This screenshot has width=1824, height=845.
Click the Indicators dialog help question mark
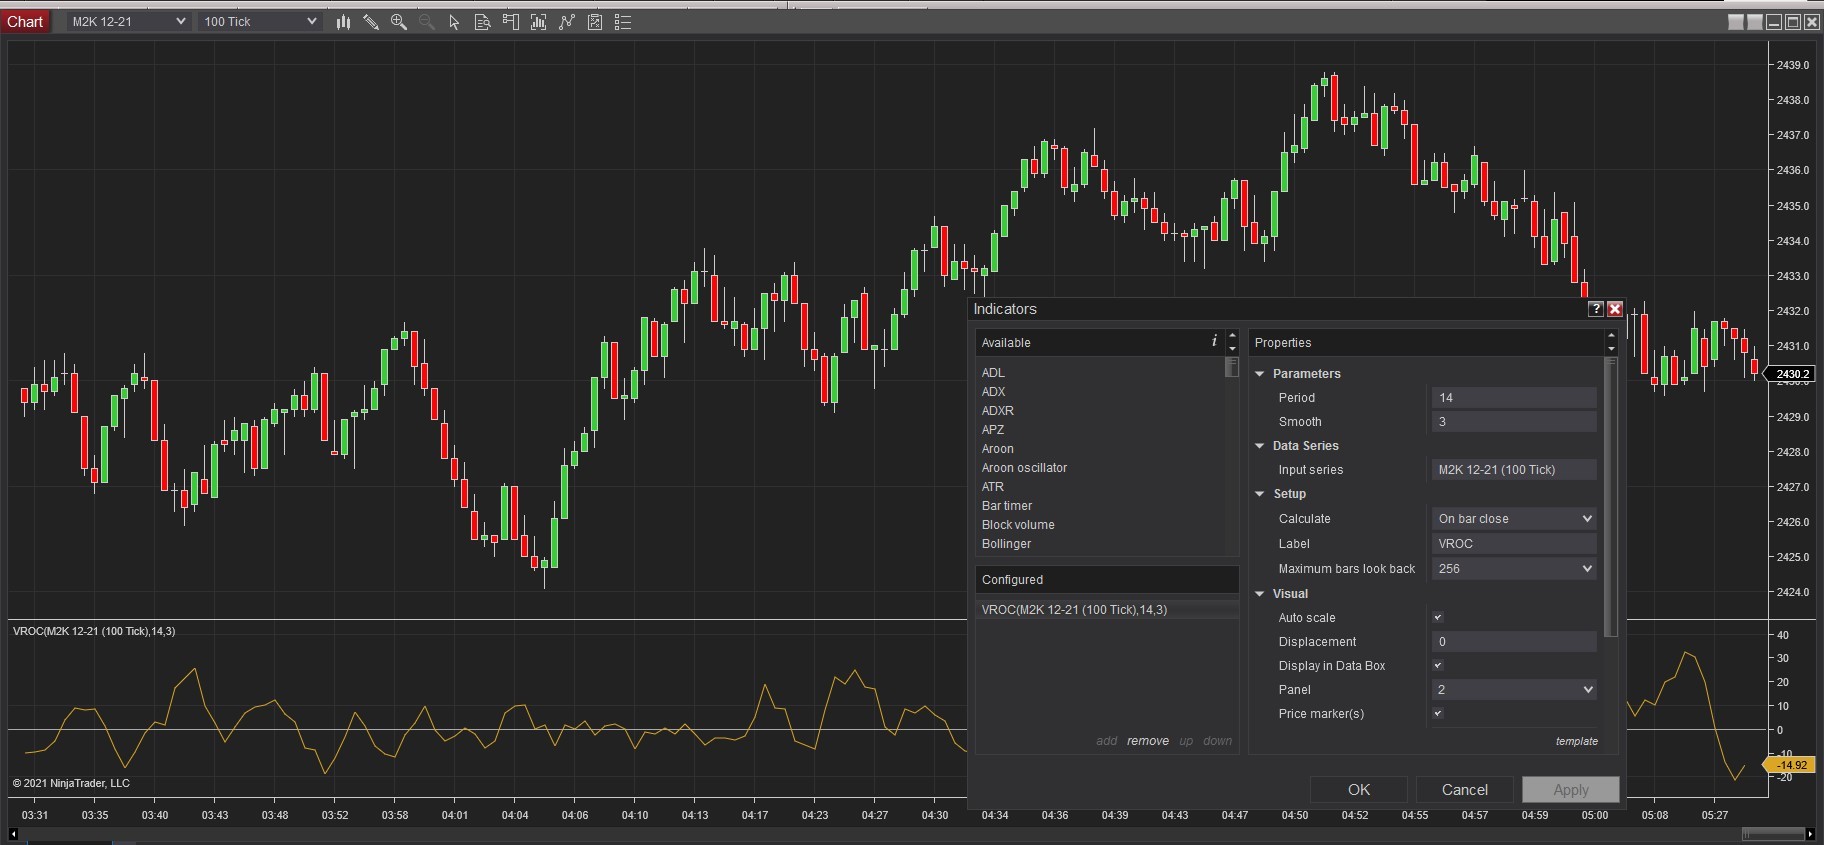[x=1596, y=309]
